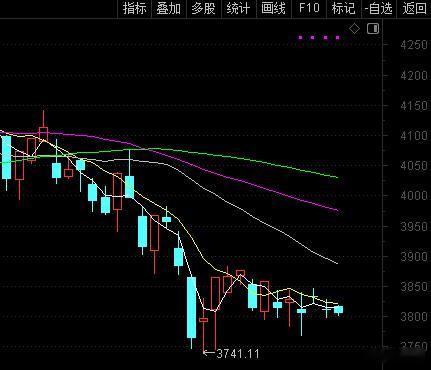Click the 3950 price axis label
This screenshot has height=370, width=431.
click(414, 227)
